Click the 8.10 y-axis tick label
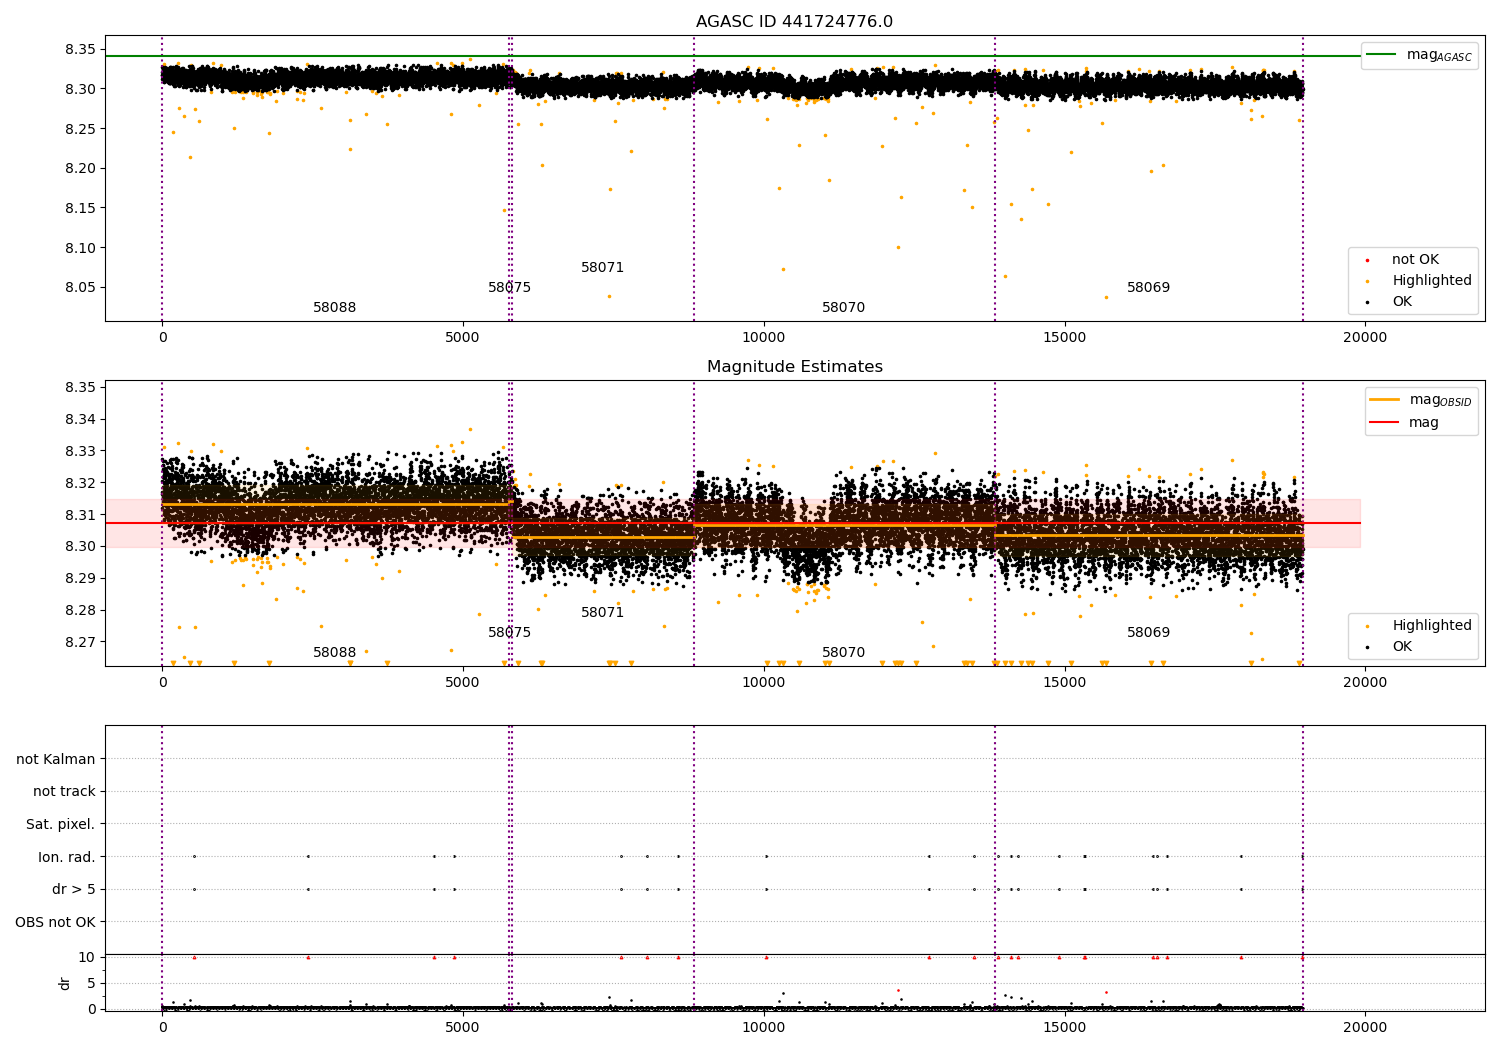Viewport: 1500px width, 1050px height. pos(80,248)
